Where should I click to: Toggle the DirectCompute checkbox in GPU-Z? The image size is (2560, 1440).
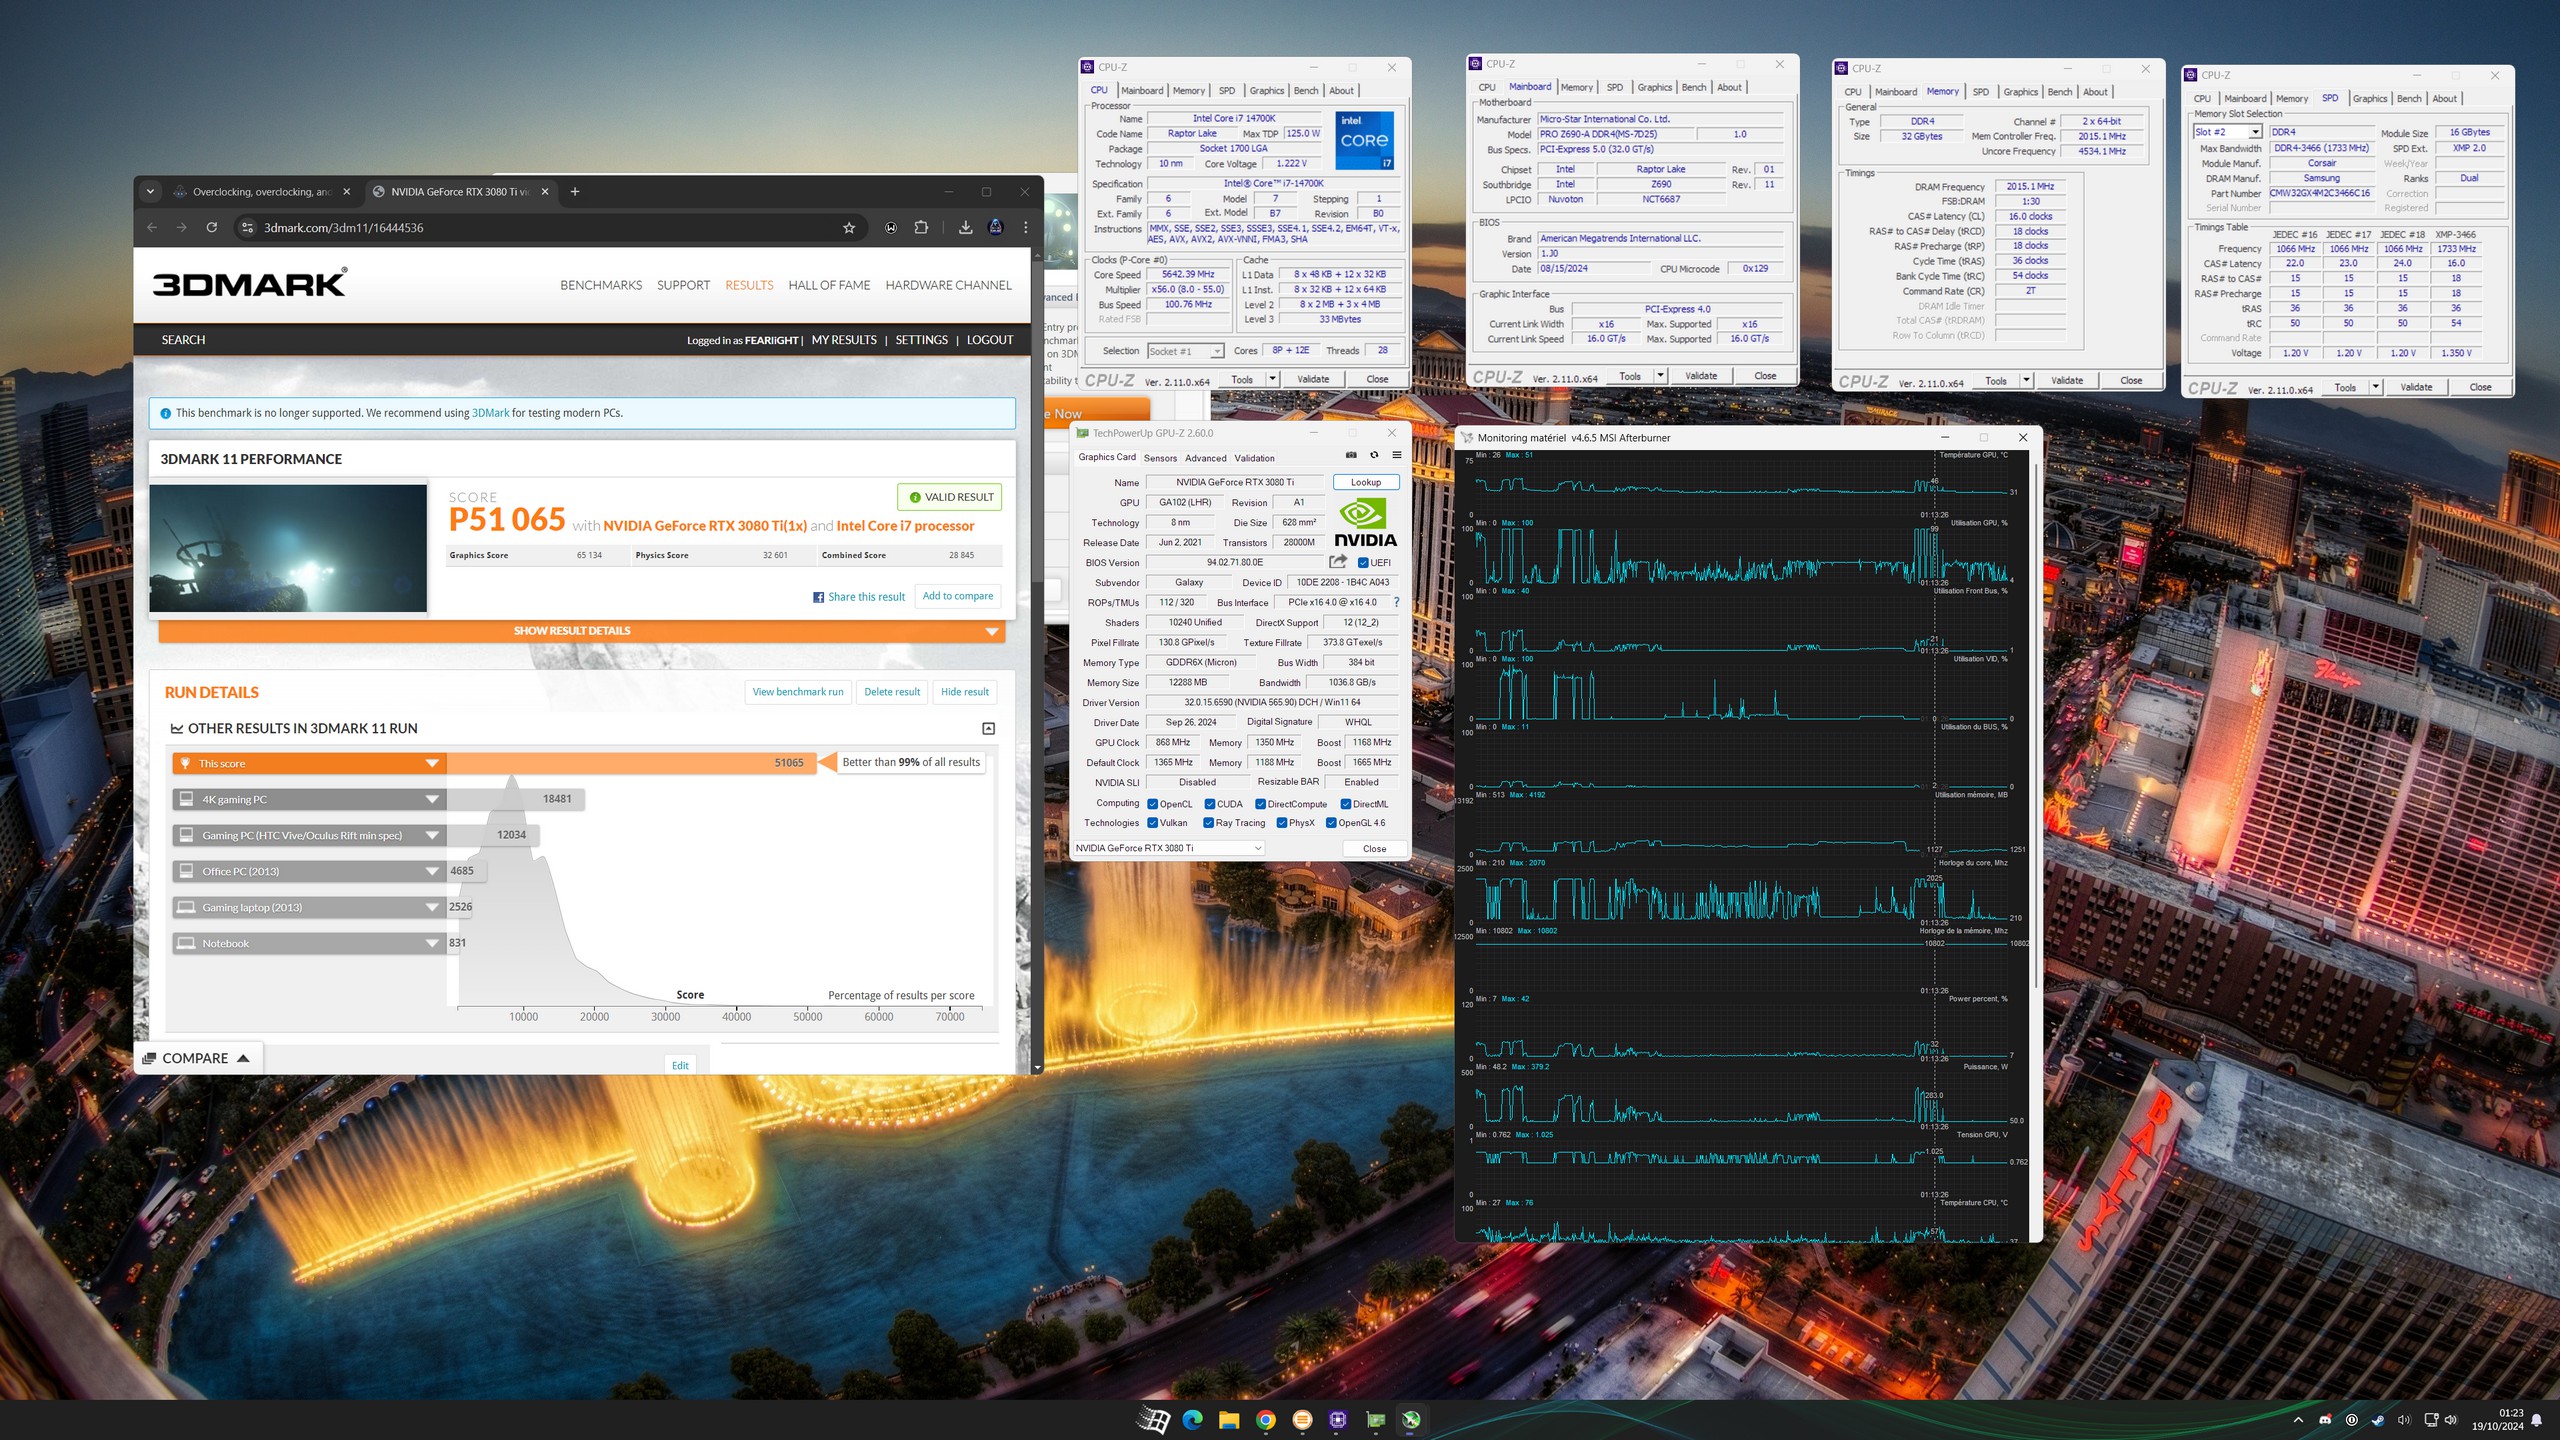point(1260,804)
